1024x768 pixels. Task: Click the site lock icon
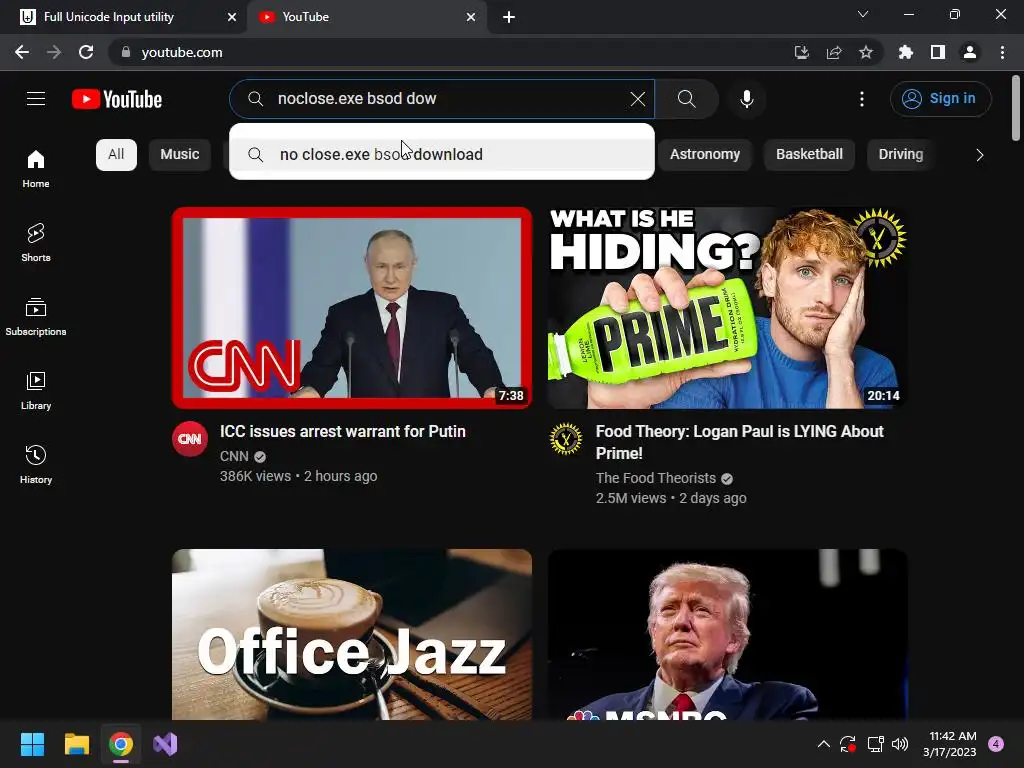[126, 52]
